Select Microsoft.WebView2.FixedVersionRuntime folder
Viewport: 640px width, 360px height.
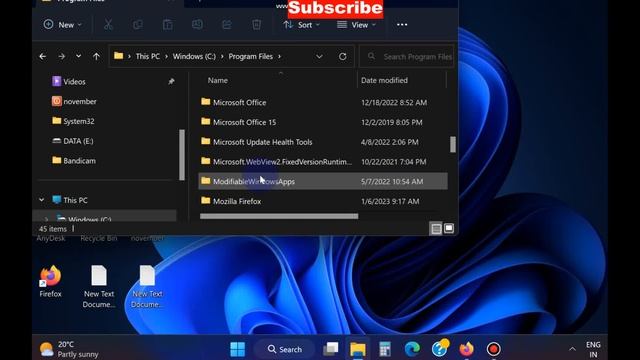[x=322, y=162]
